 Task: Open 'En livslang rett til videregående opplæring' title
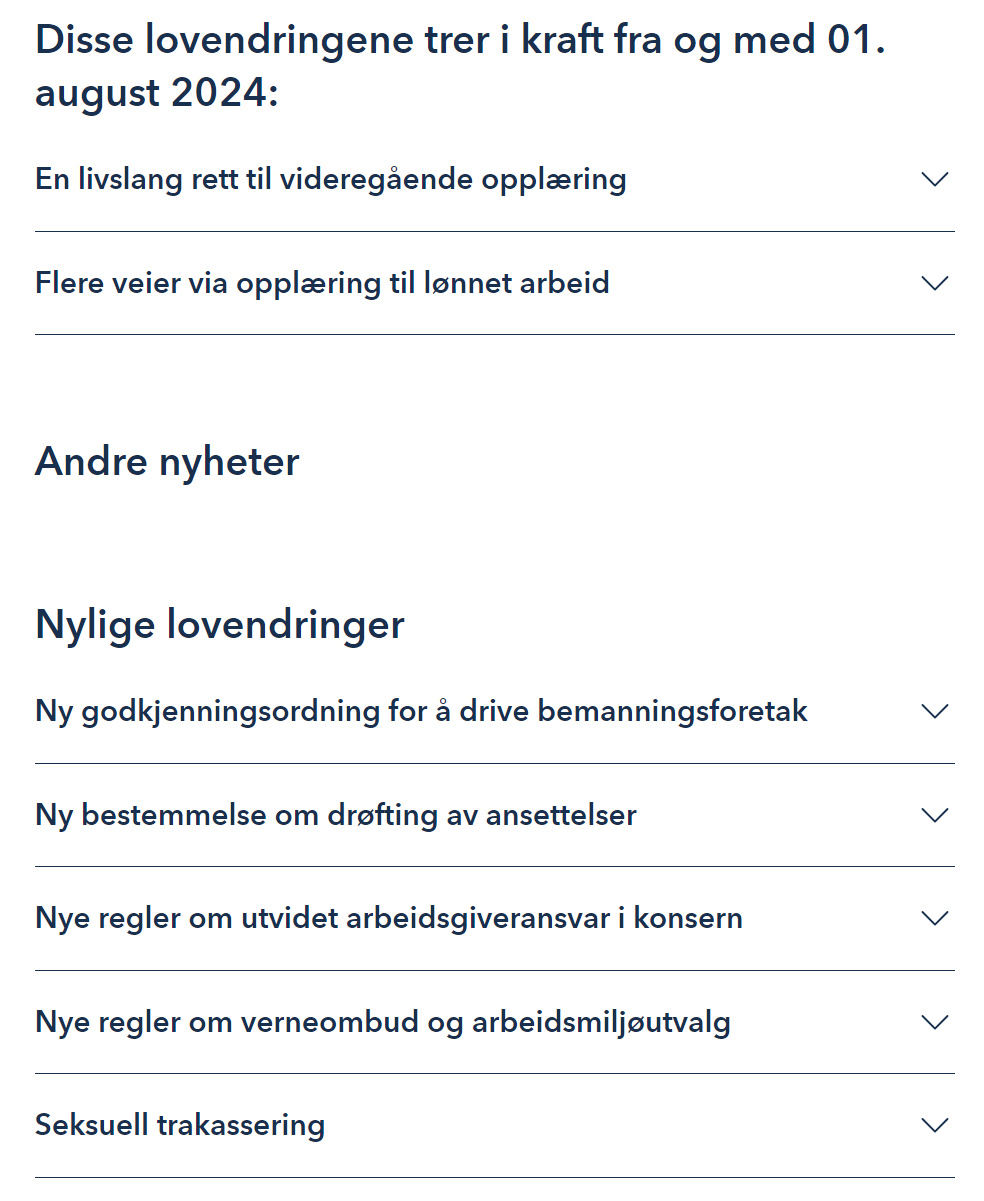(x=331, y=180)
